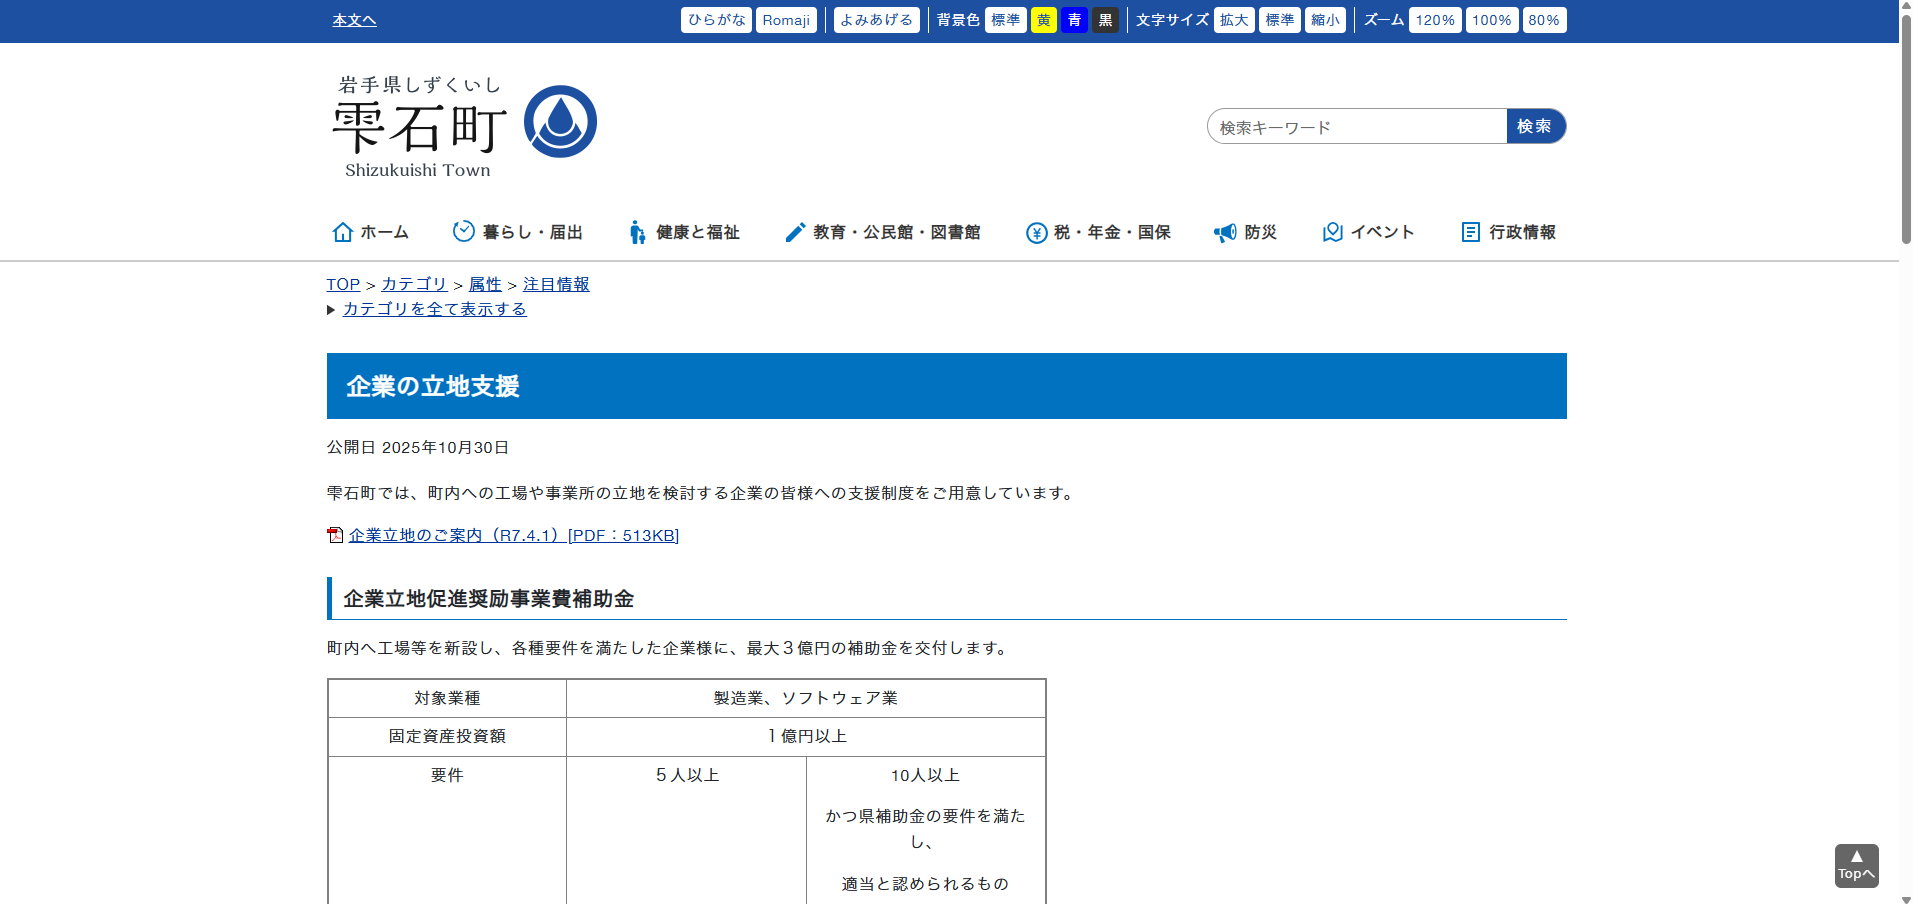
Task: Click the 対象業種 table cell
Action: pos(447,698)
